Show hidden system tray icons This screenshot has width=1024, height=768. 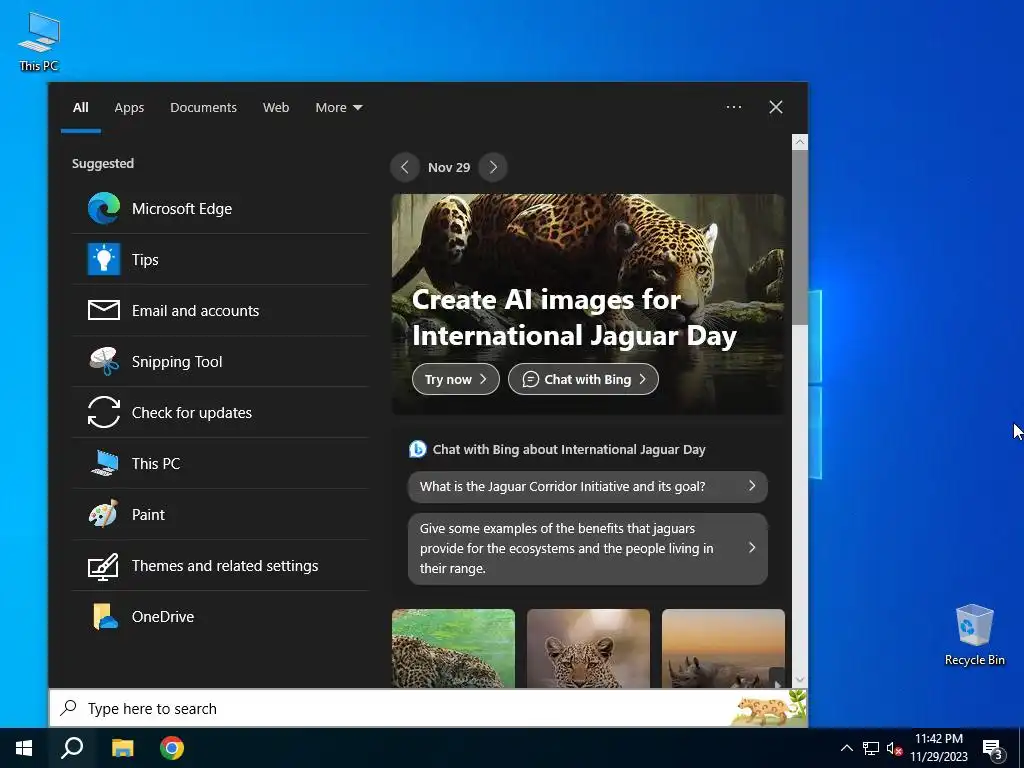[846, 748]
